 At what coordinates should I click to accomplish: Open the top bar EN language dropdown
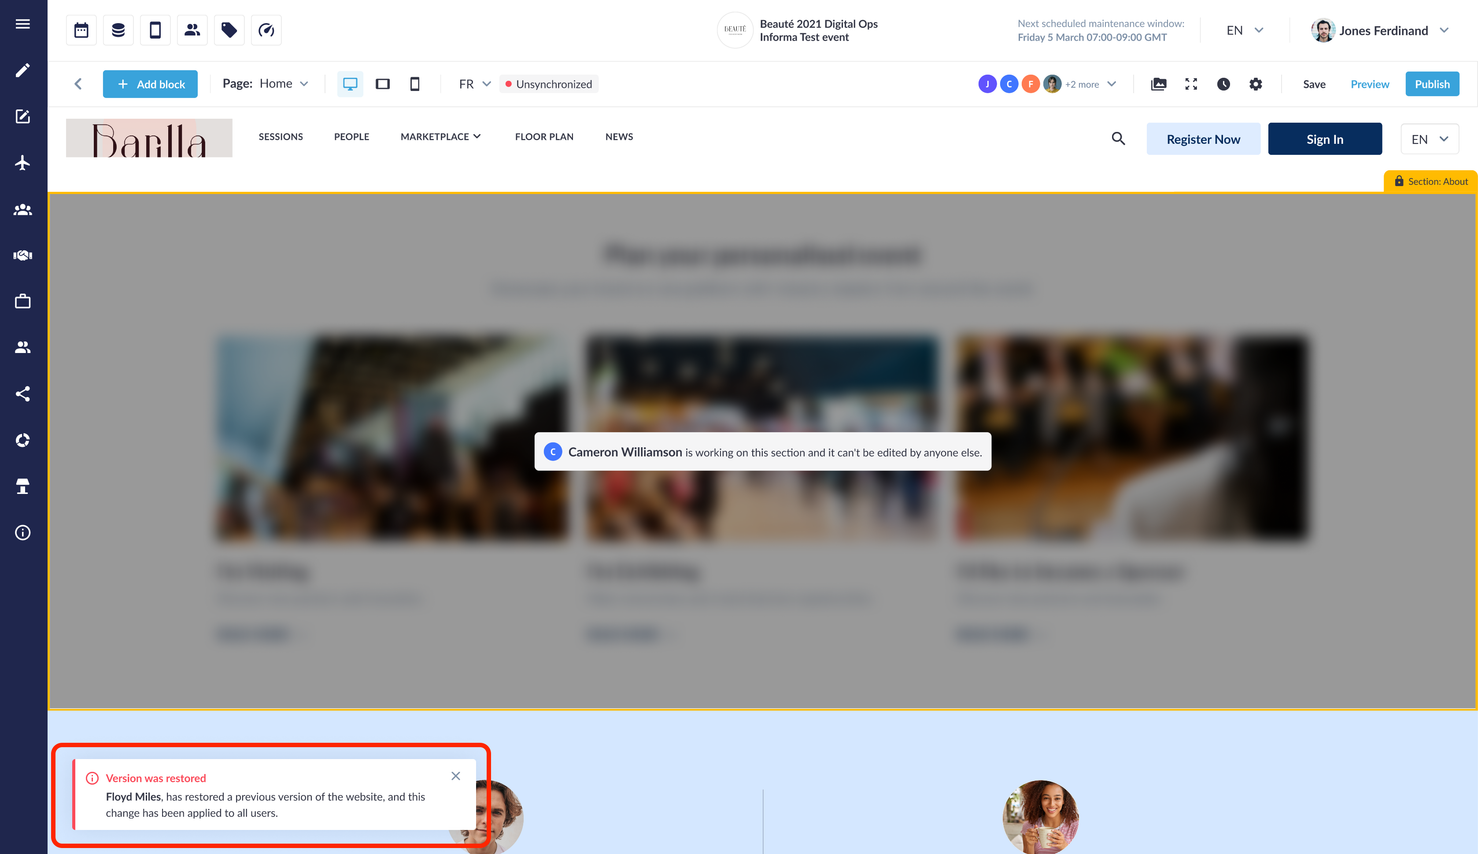point(1245,30)
